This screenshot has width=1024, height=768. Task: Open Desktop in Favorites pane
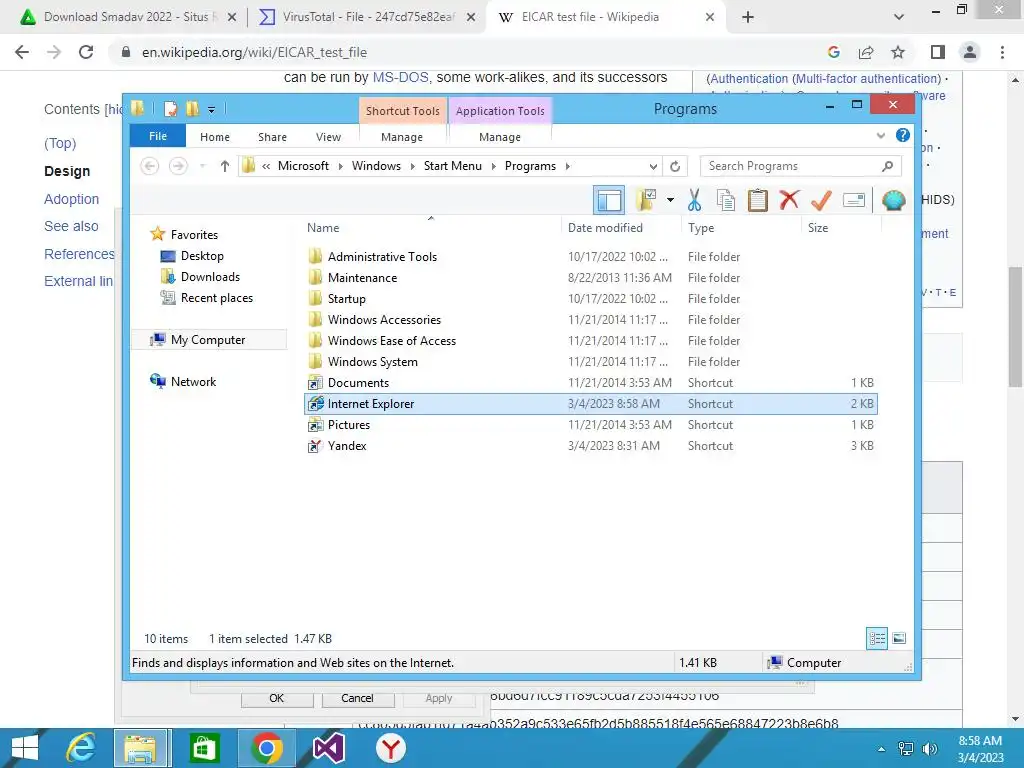tap(202, 256)
